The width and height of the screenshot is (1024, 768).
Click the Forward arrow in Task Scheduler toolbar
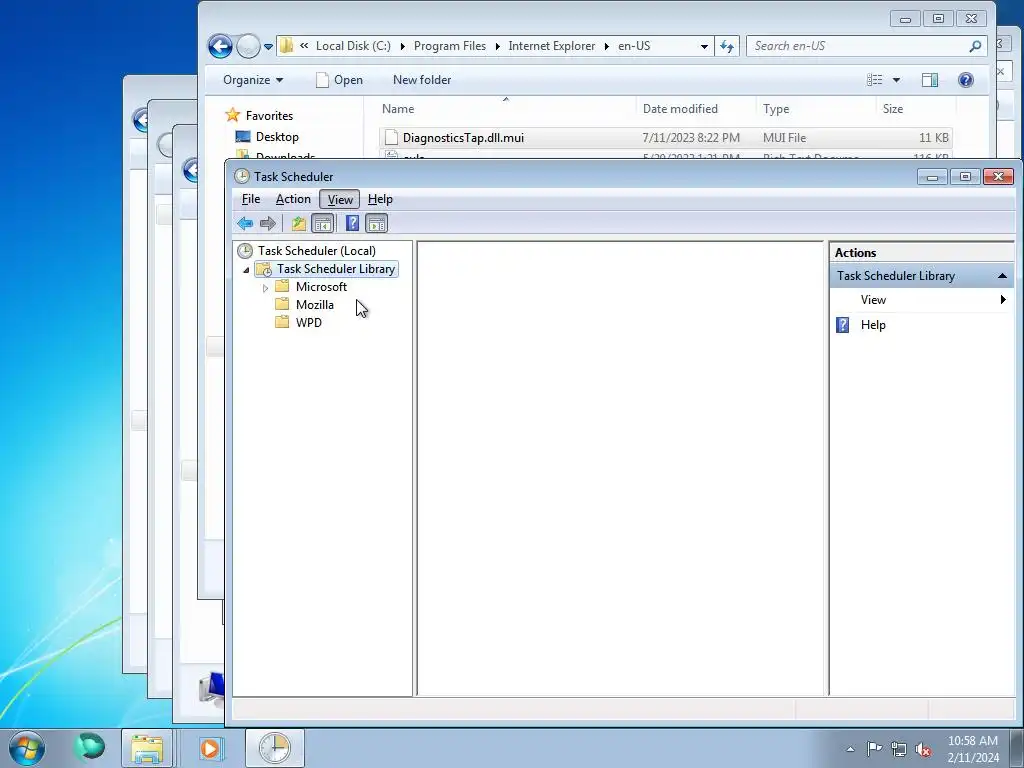click(x=268, y=224)
